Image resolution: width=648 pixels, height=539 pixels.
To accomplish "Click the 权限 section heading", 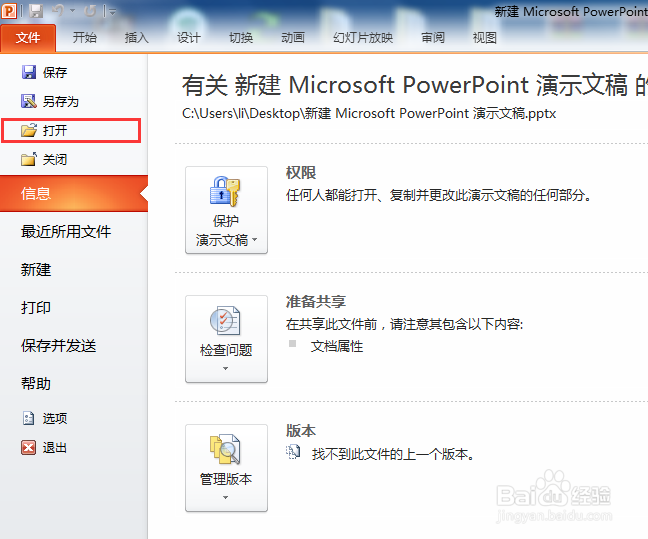I will coord(301,173).
